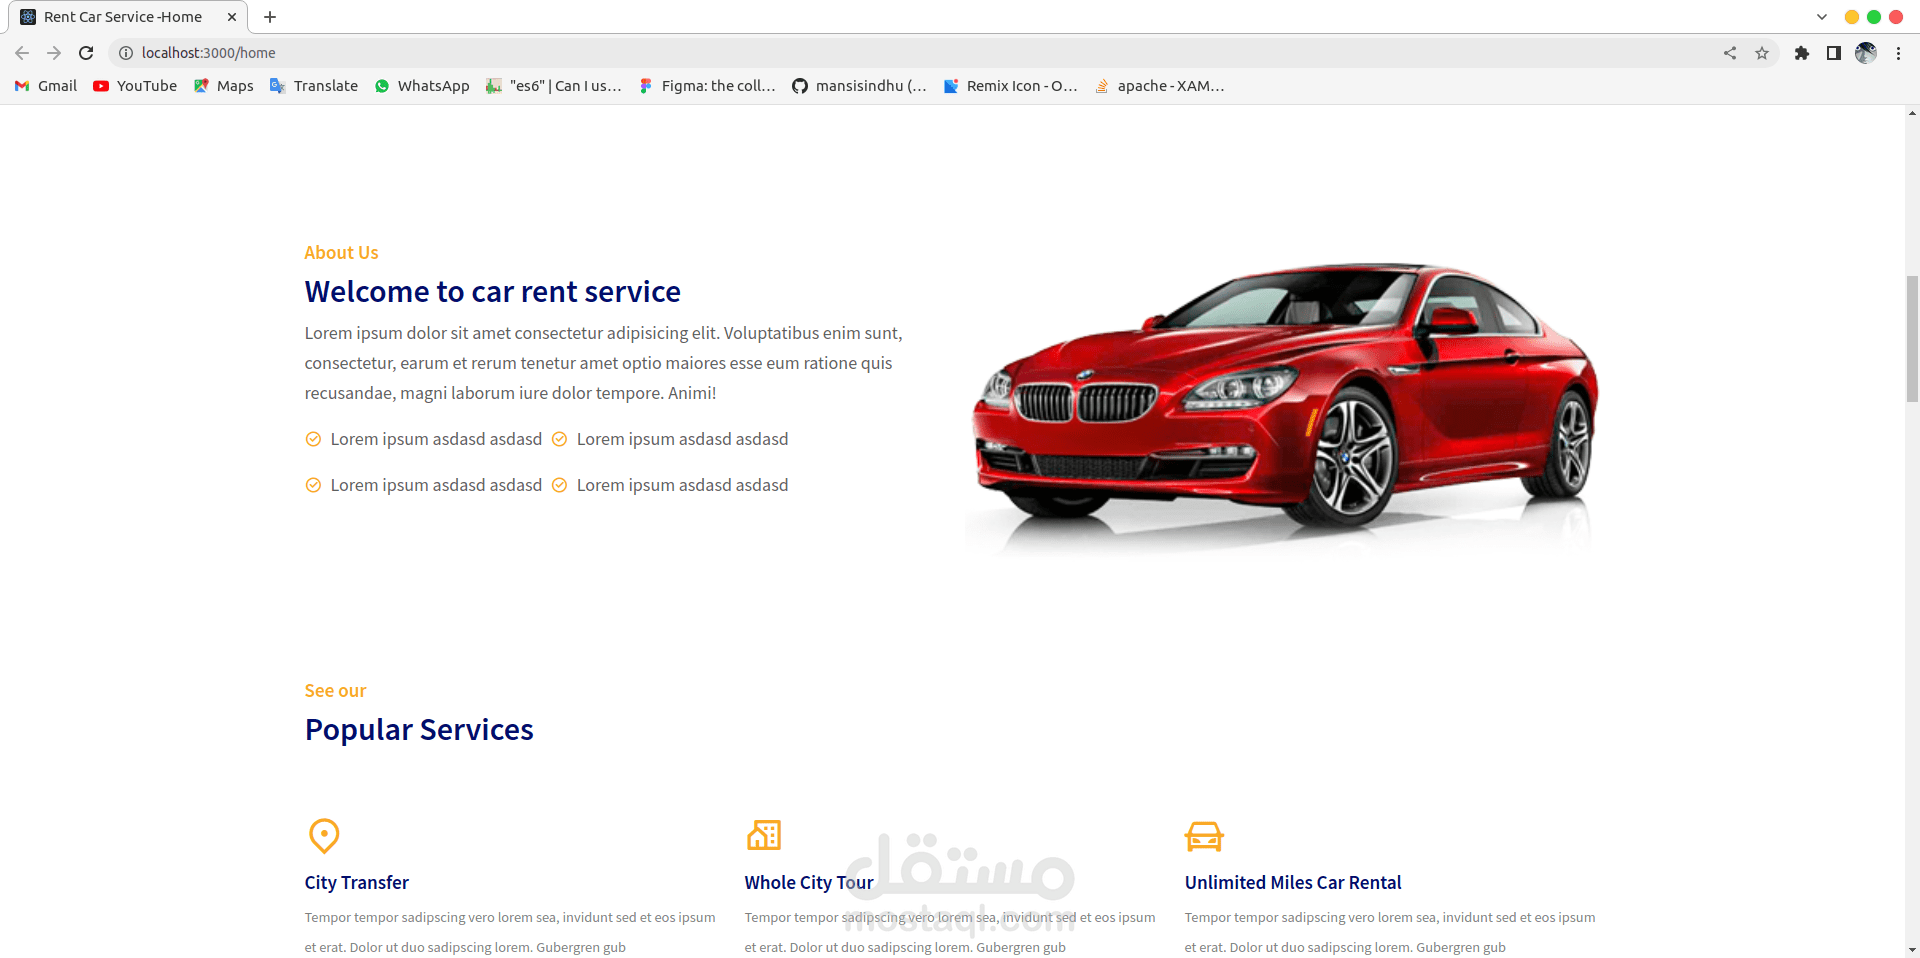View site information icon in address bar

point(126,53)
